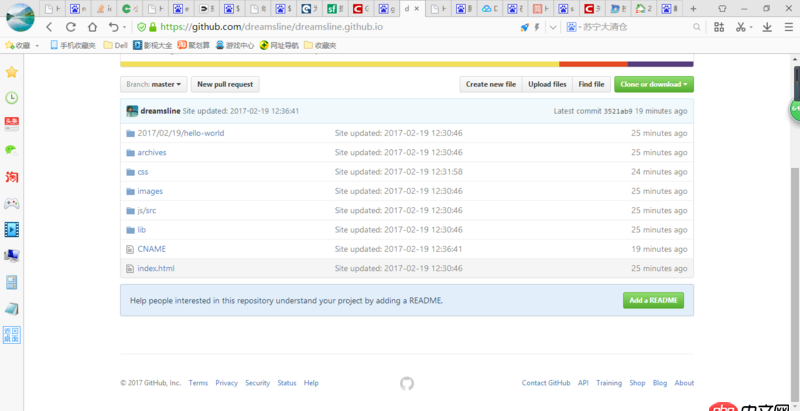Image resolution: width=800 pixels, height=411 pixels.
Task: Open the index.html file
Action: (156, 268)
